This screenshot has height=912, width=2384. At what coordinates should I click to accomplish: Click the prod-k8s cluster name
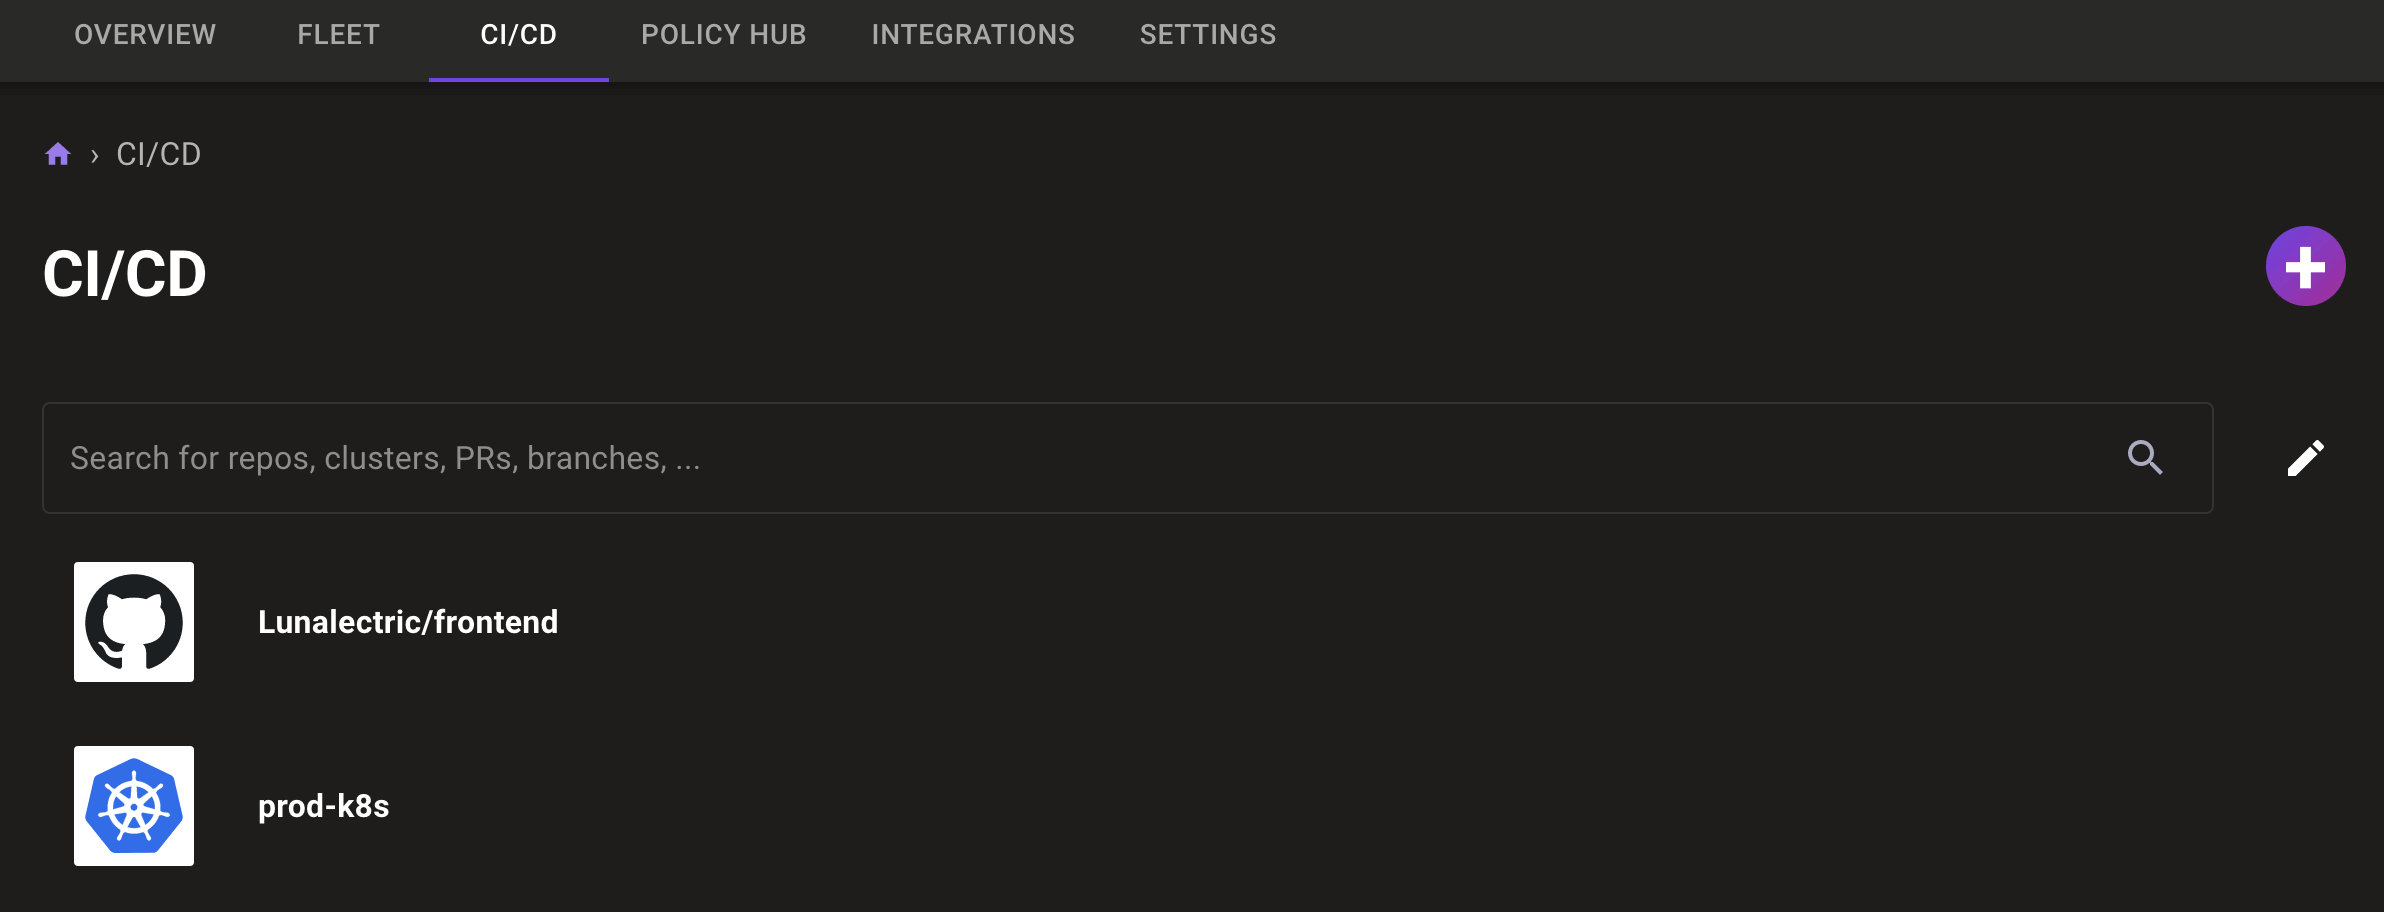point(322,805)
